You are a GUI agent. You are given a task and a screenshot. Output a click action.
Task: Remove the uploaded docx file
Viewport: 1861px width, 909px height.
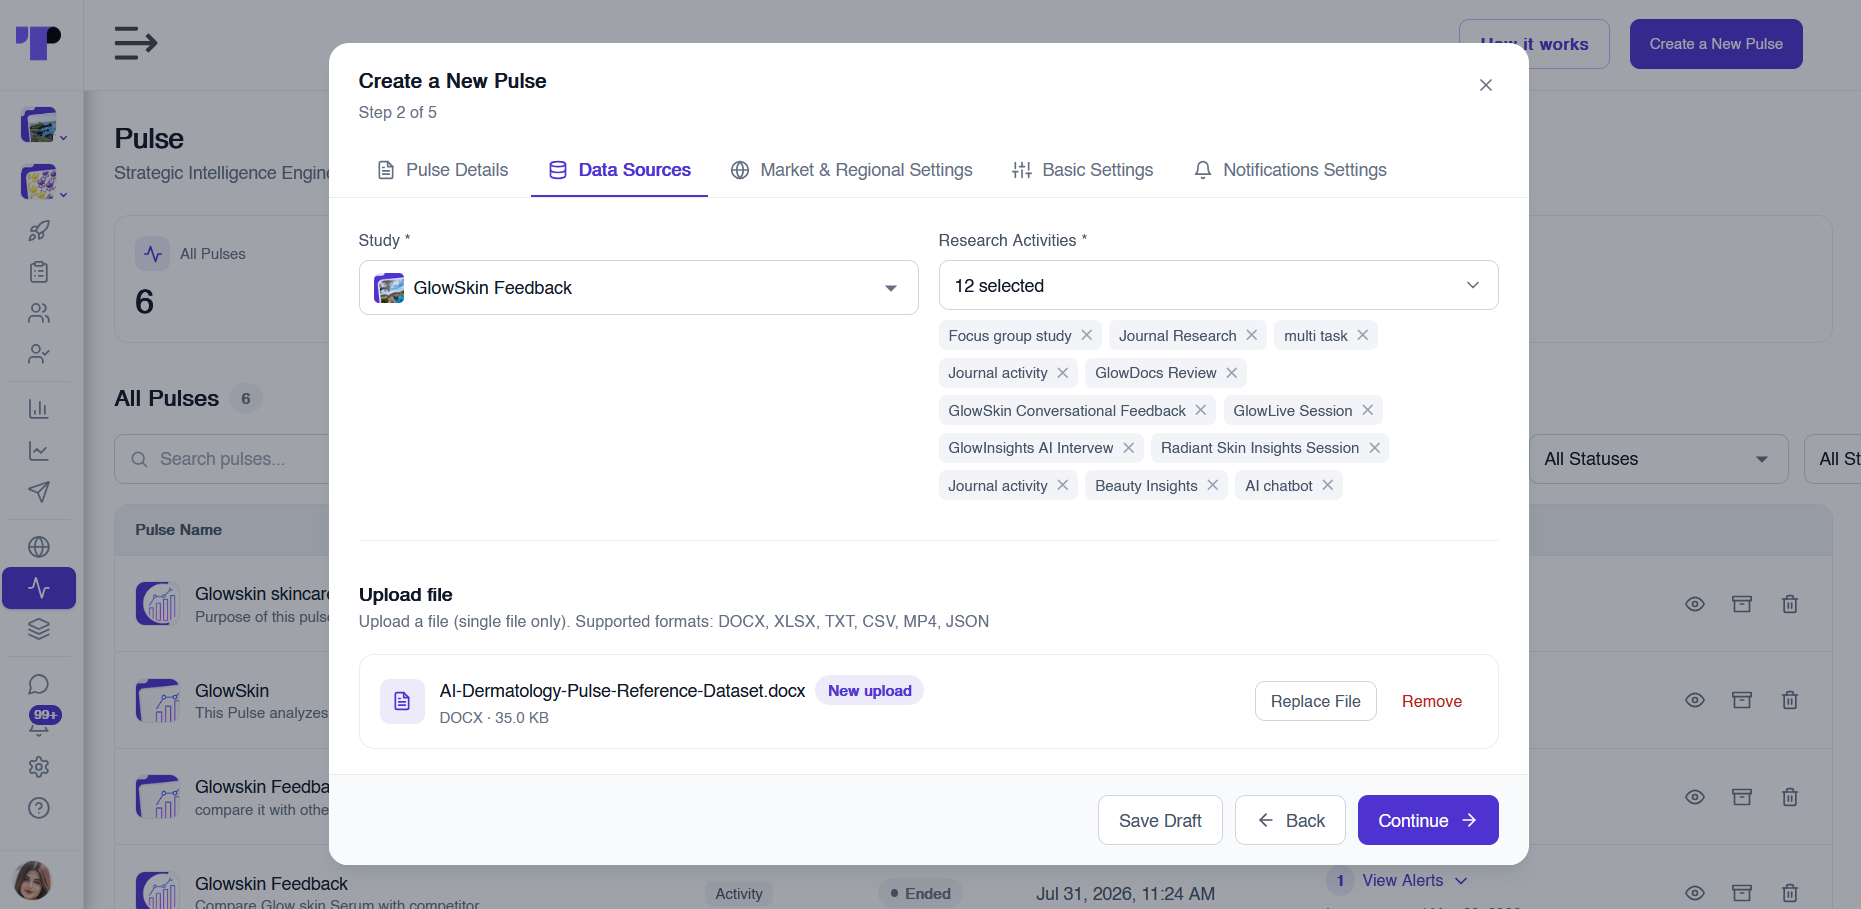pyautogui.click(x=1431, y=701)
